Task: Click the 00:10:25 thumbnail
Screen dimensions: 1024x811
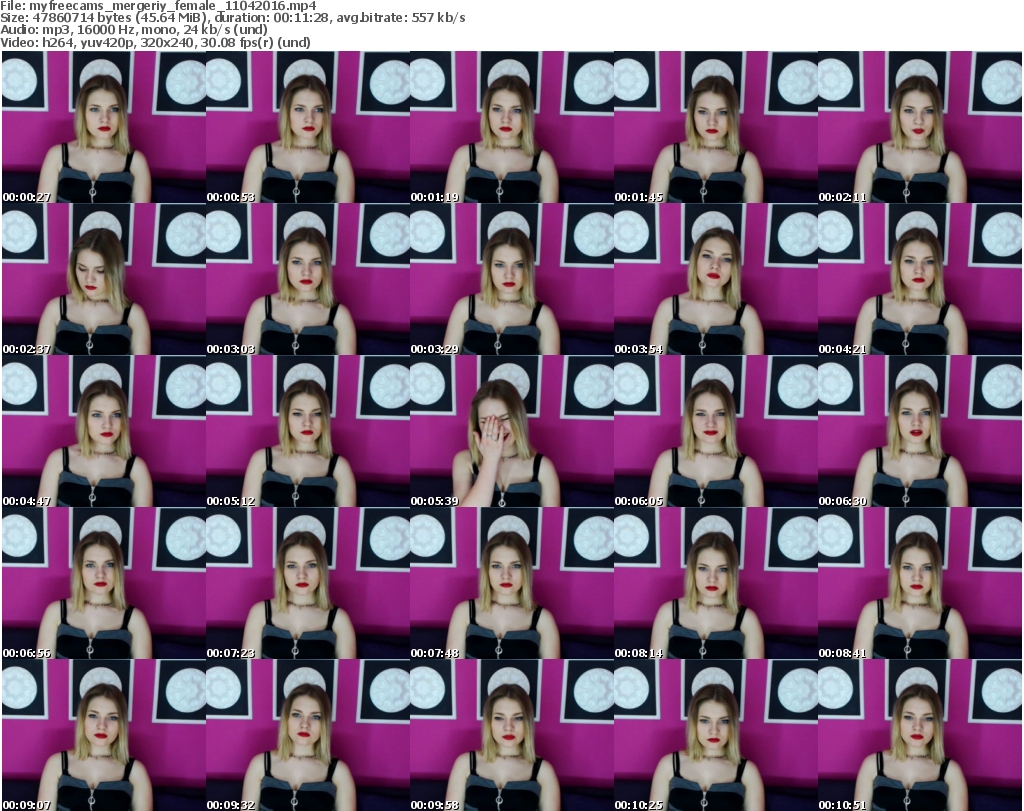Action: [x=716, y=735]
